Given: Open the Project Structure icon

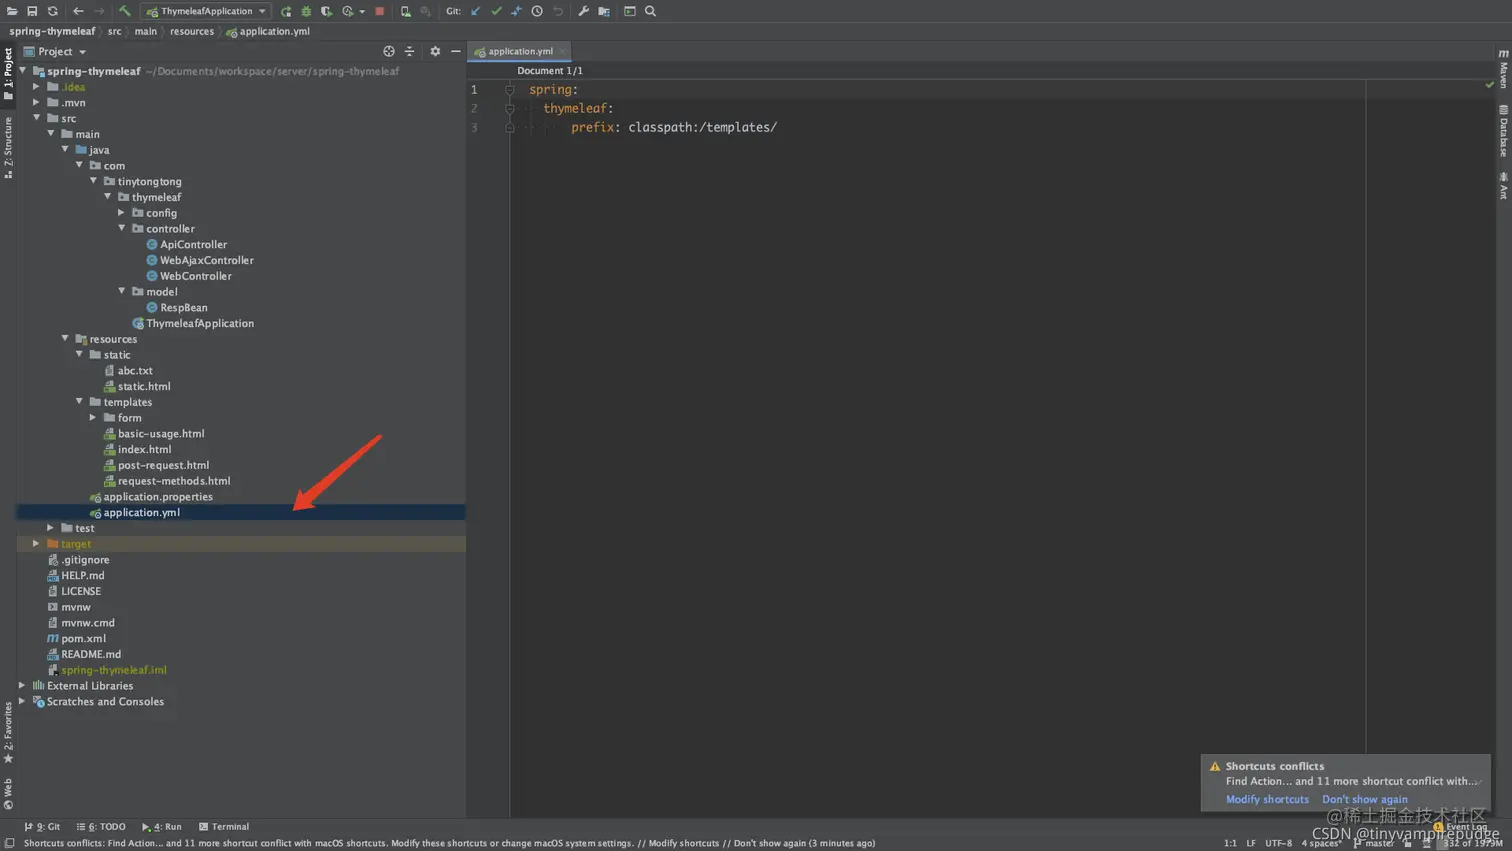Looking at the screenshot, I should click(604, 11).
